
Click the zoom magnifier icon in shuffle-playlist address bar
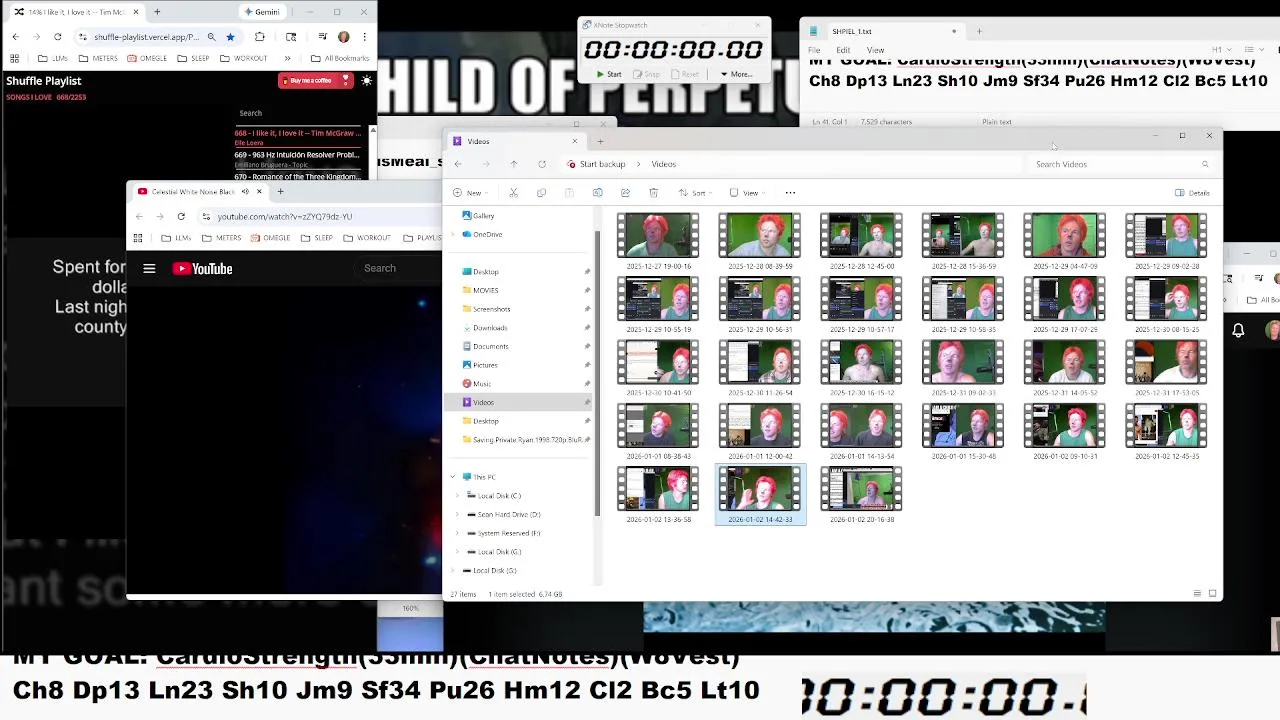point(211,37)
